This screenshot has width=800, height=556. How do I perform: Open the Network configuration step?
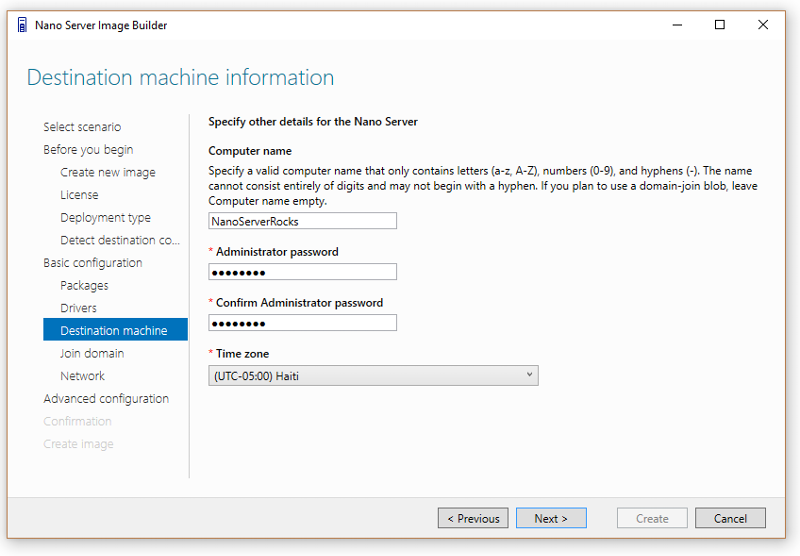pos(82,376)
